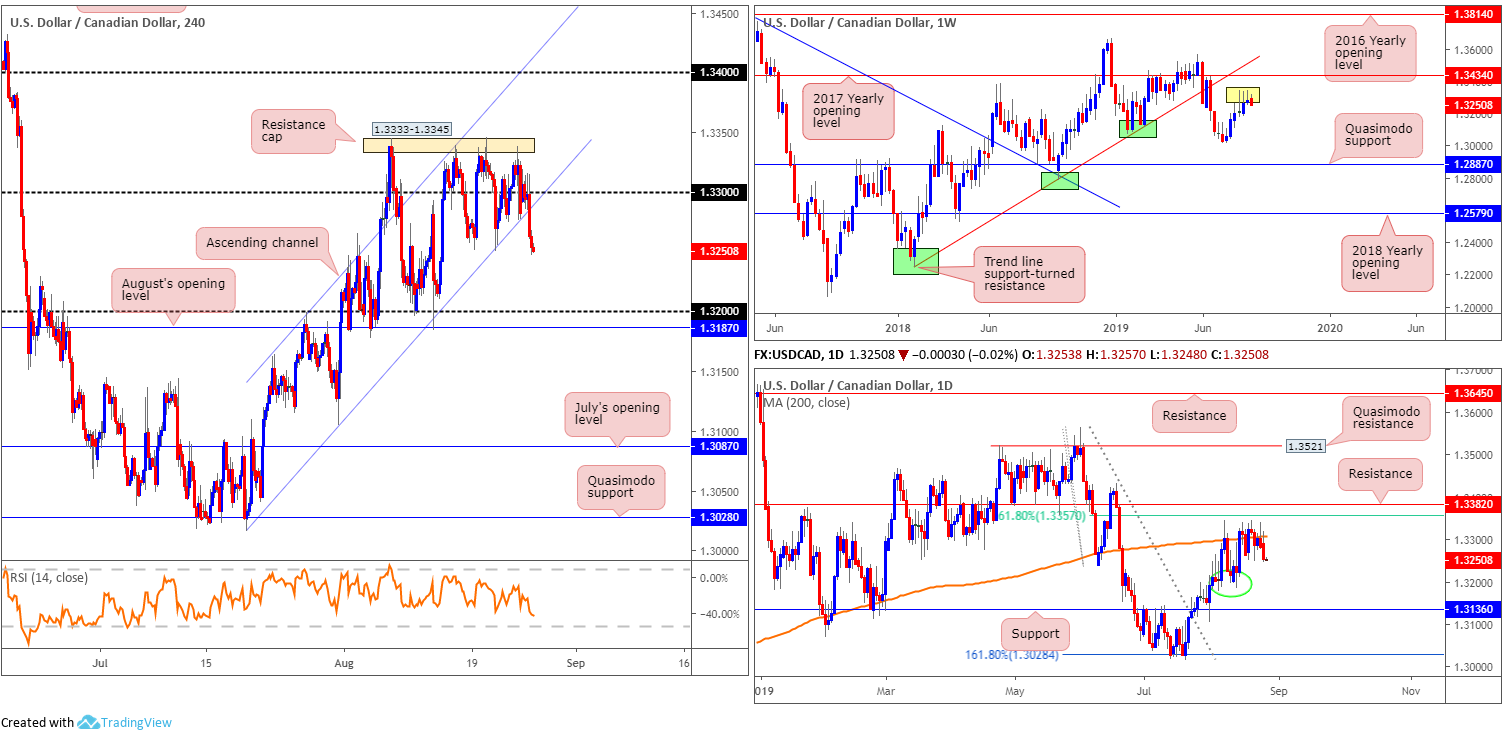
Task: Click the 1.34000 price tag
Action: point(718,73)
